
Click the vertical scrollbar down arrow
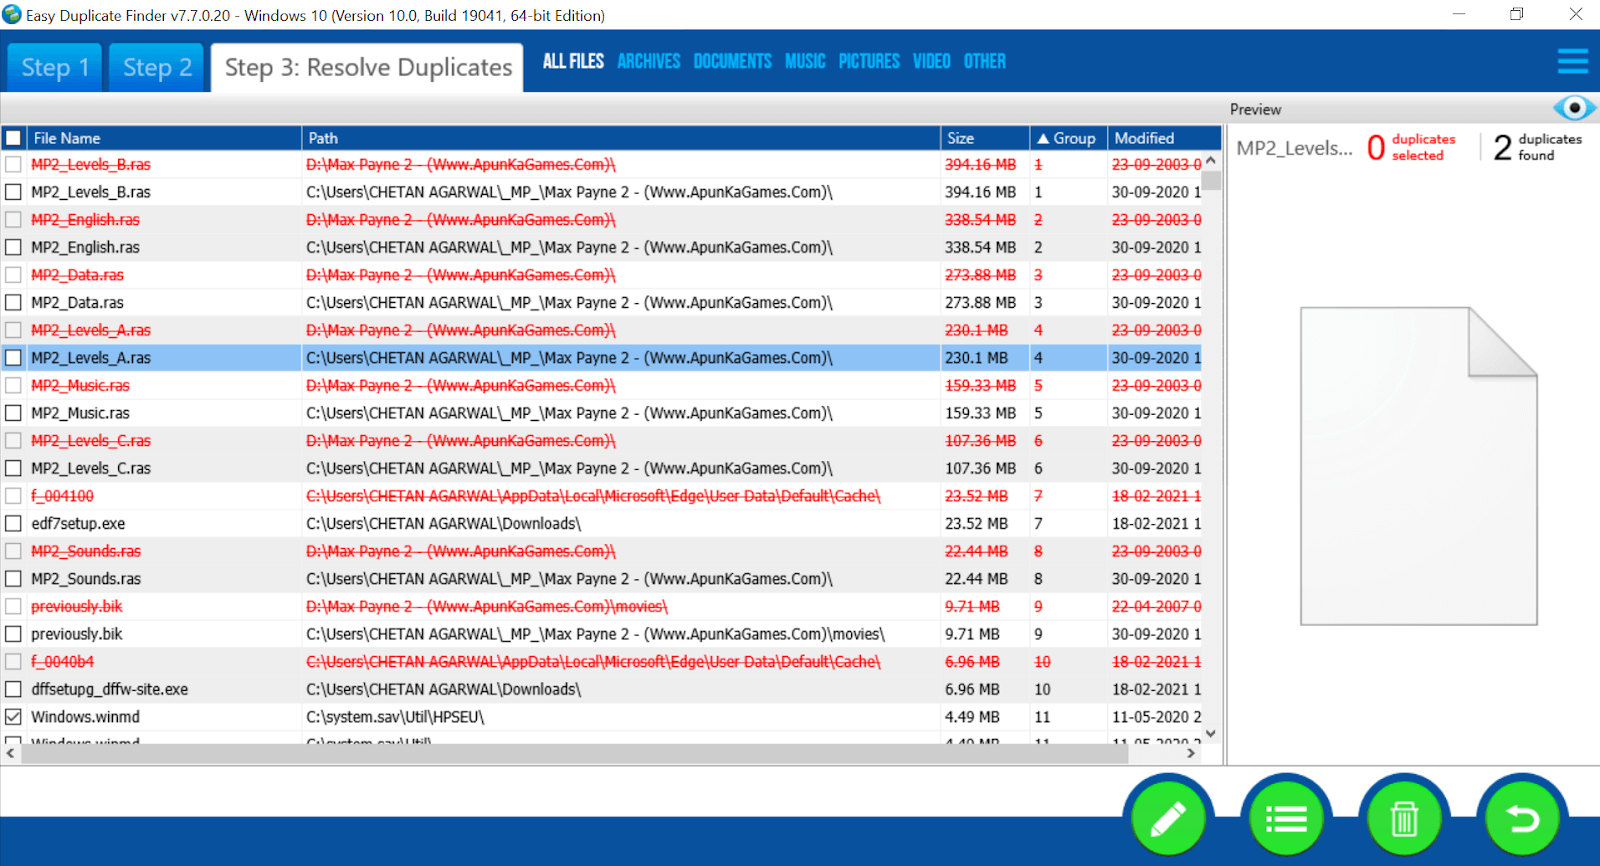click(1211, 733)
